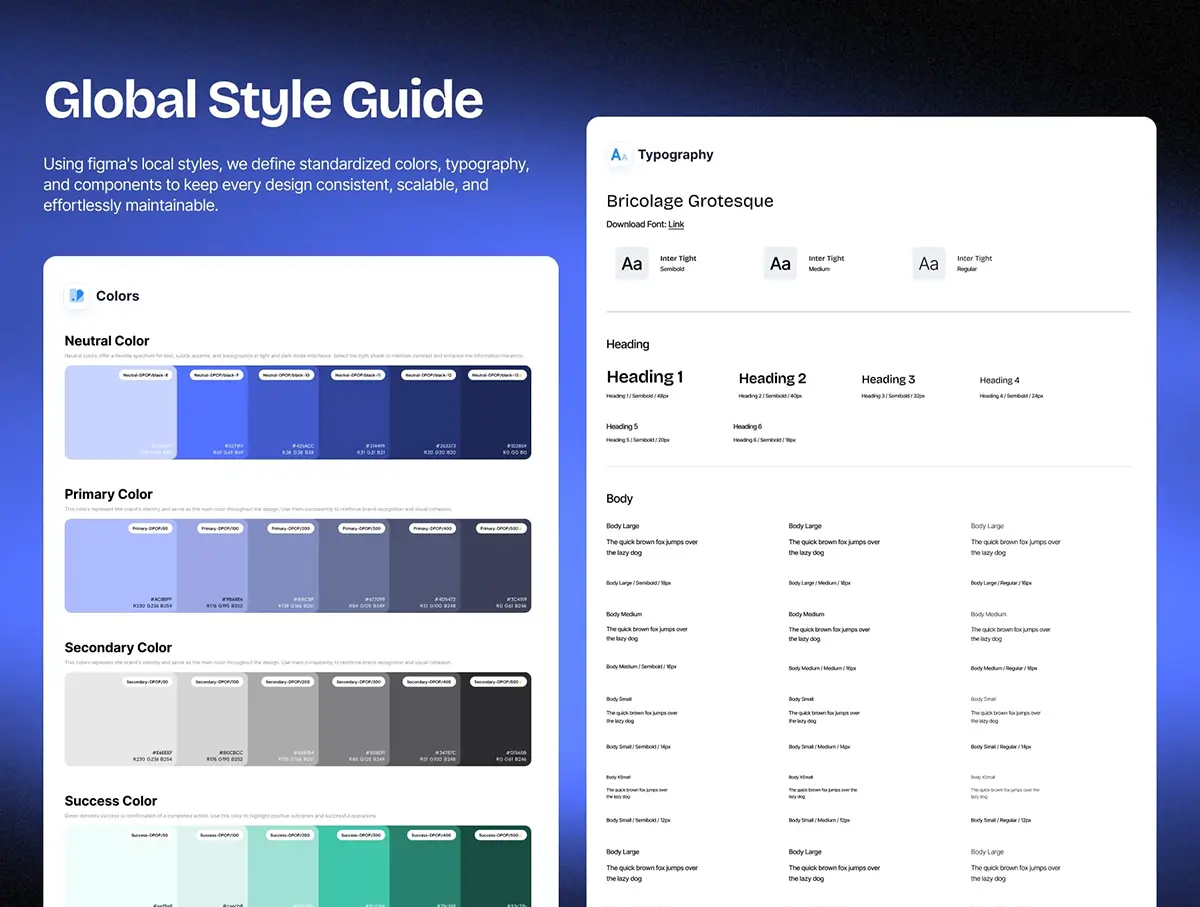Click the Heading 6 text sample
1200x907 pixels.
747,427
